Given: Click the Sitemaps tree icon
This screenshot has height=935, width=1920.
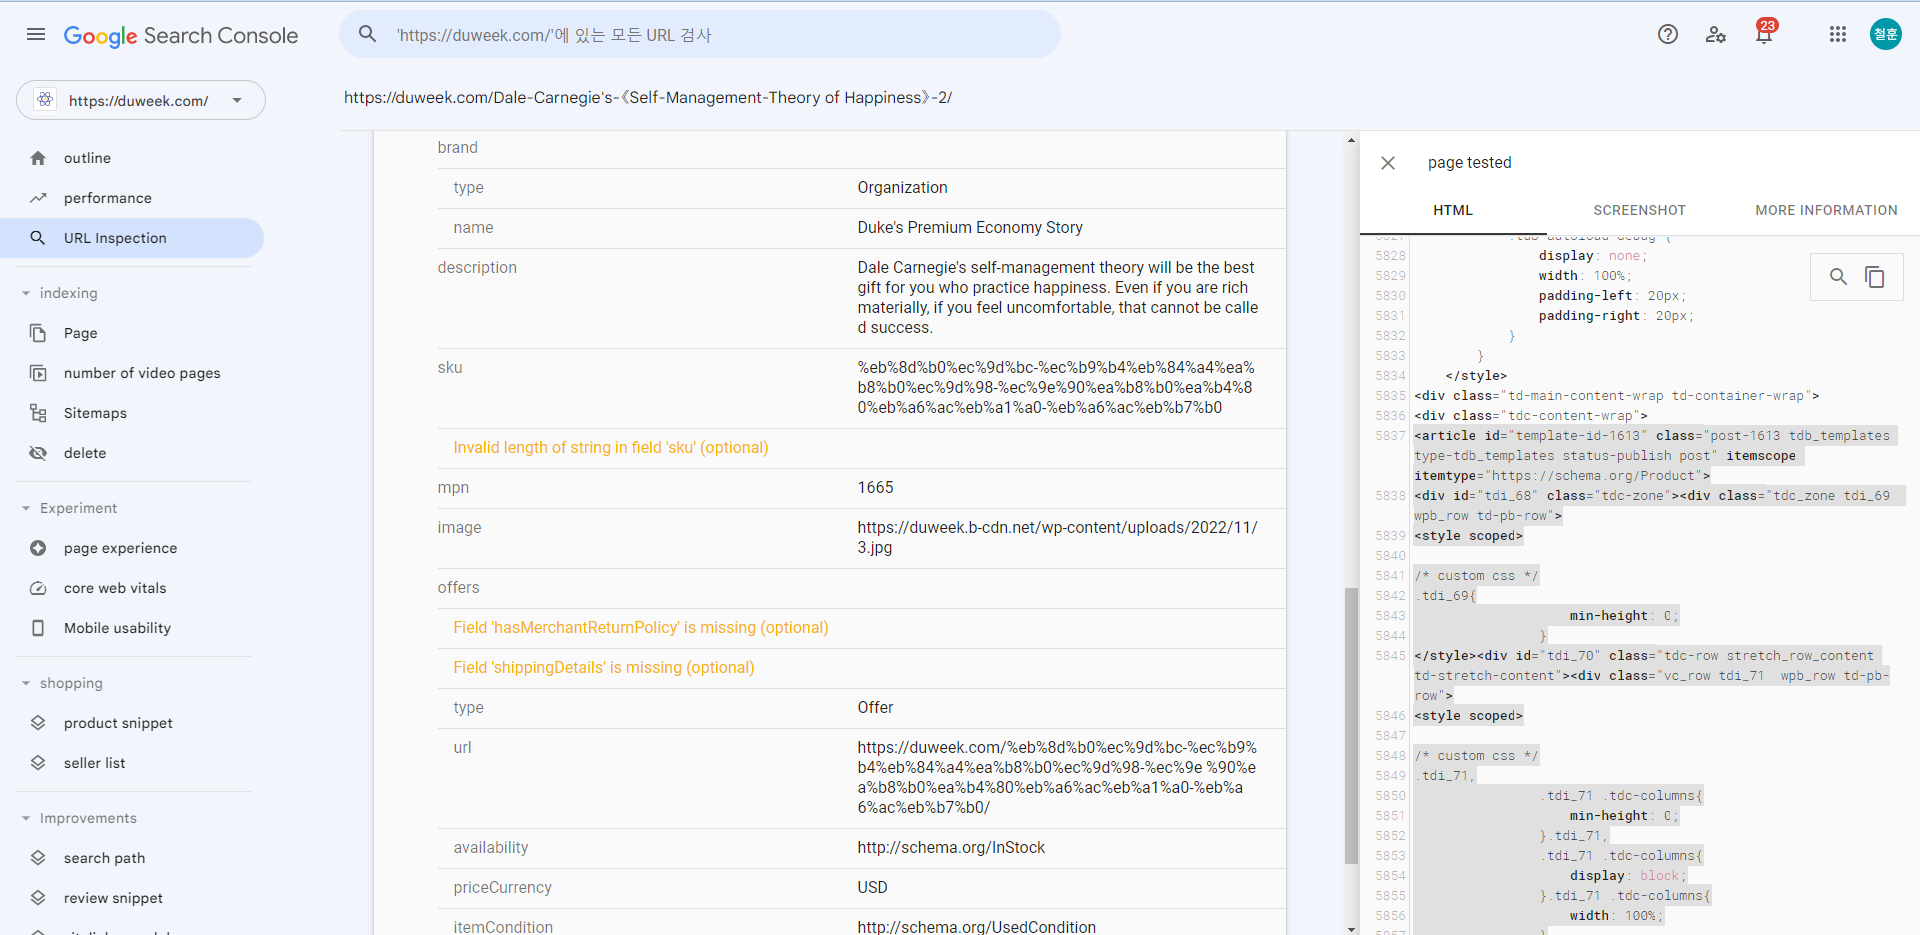Looking at the screenshot, I should (38, 413).
